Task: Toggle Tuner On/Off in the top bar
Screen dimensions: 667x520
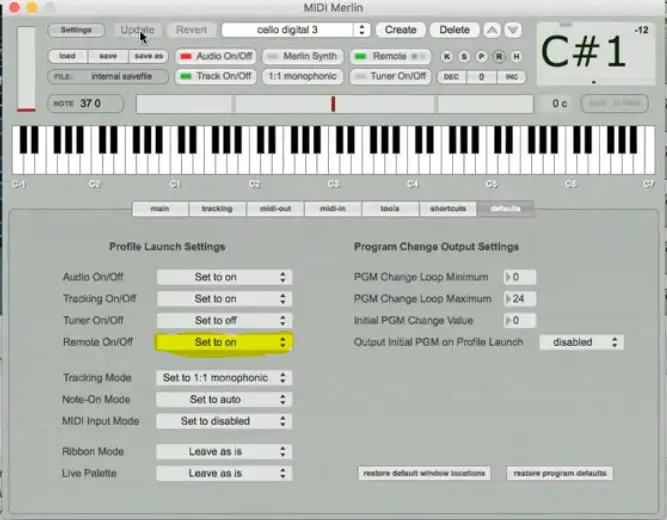Action: click(x=390, y=76)
